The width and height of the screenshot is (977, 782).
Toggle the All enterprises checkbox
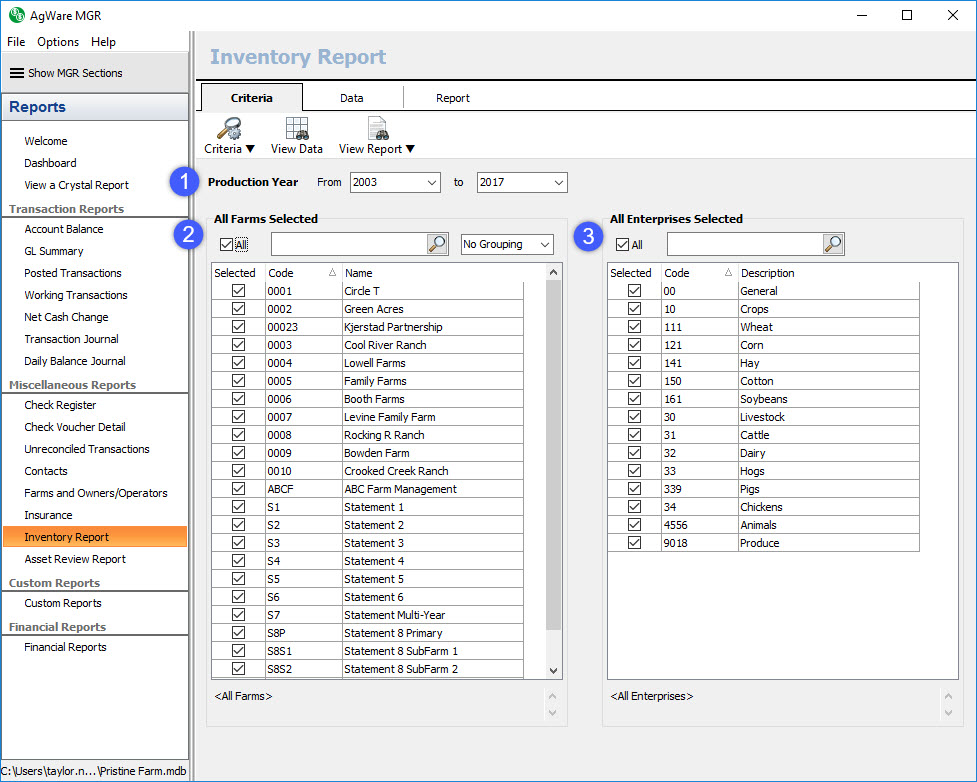(622, 244)
